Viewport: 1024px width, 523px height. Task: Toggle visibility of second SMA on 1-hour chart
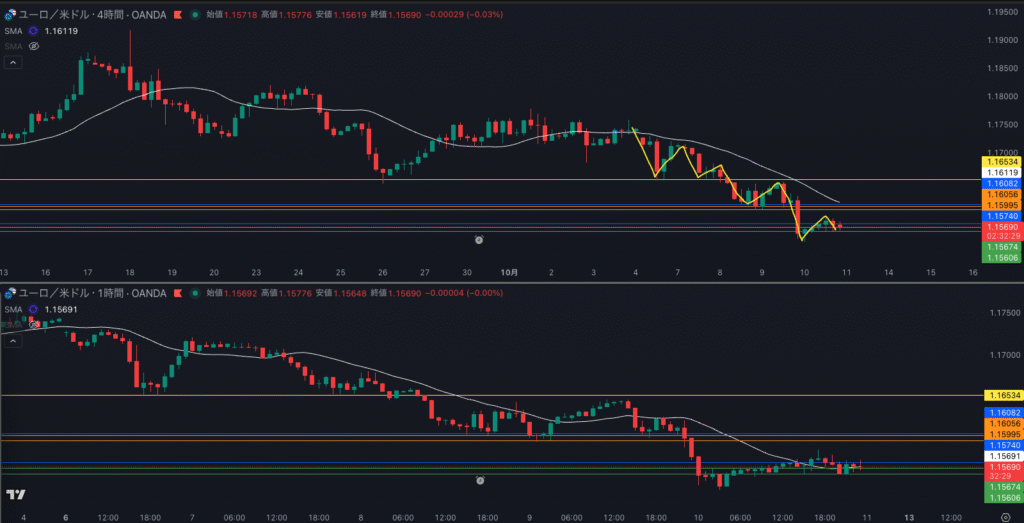(x=34, y=324)
